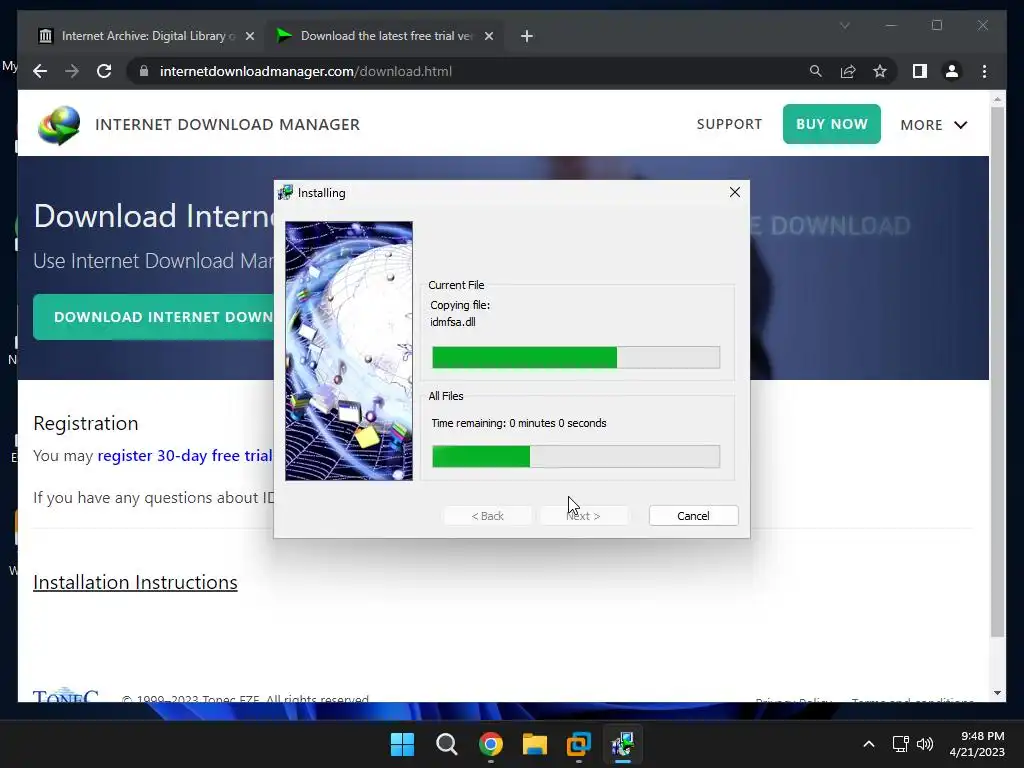Go forward in browser history
This screenshot has height=768, width=1024.
(x=72, y=71)
